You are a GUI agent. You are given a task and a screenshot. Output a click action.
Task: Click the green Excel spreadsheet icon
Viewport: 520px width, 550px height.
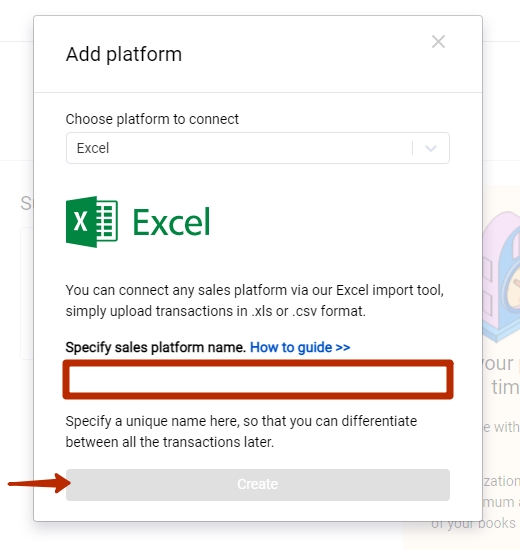[92, 222]
